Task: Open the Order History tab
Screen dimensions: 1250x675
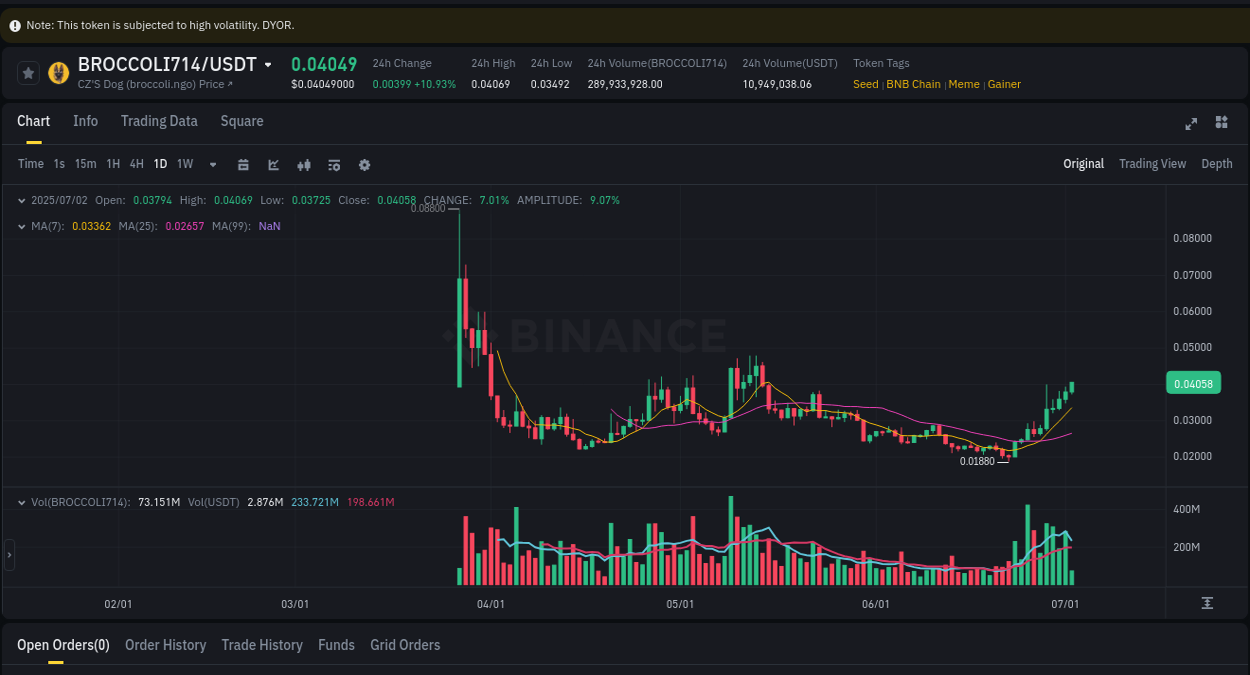Action: pos(165,645)
